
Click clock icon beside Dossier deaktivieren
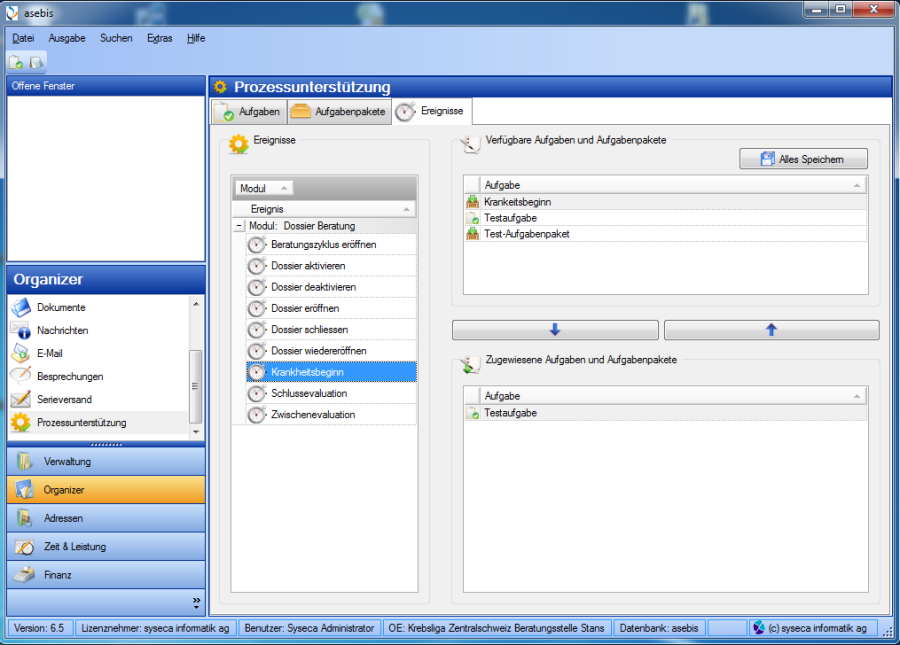click(x=257, y=287)
